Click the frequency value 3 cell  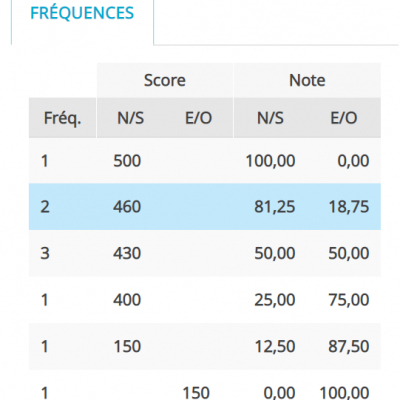[45, 253]
